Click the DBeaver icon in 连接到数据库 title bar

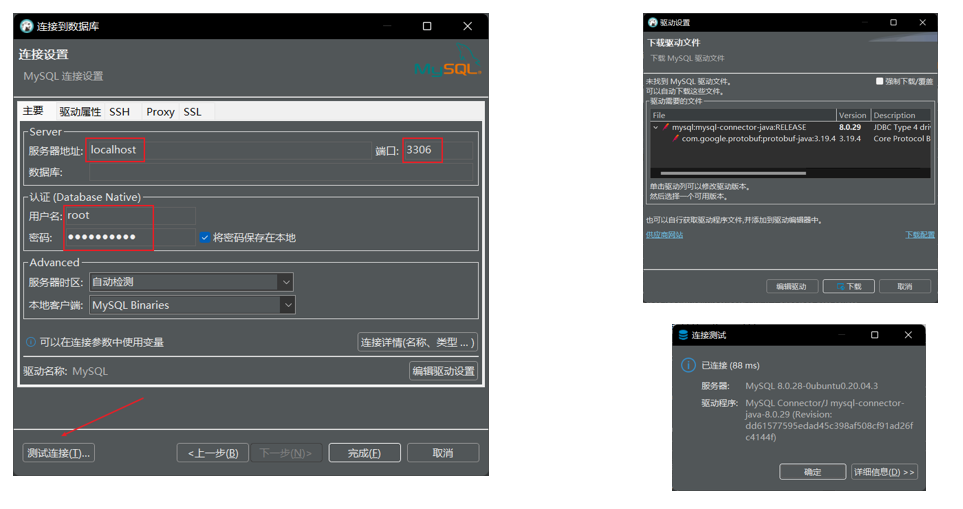click(26, 26)
